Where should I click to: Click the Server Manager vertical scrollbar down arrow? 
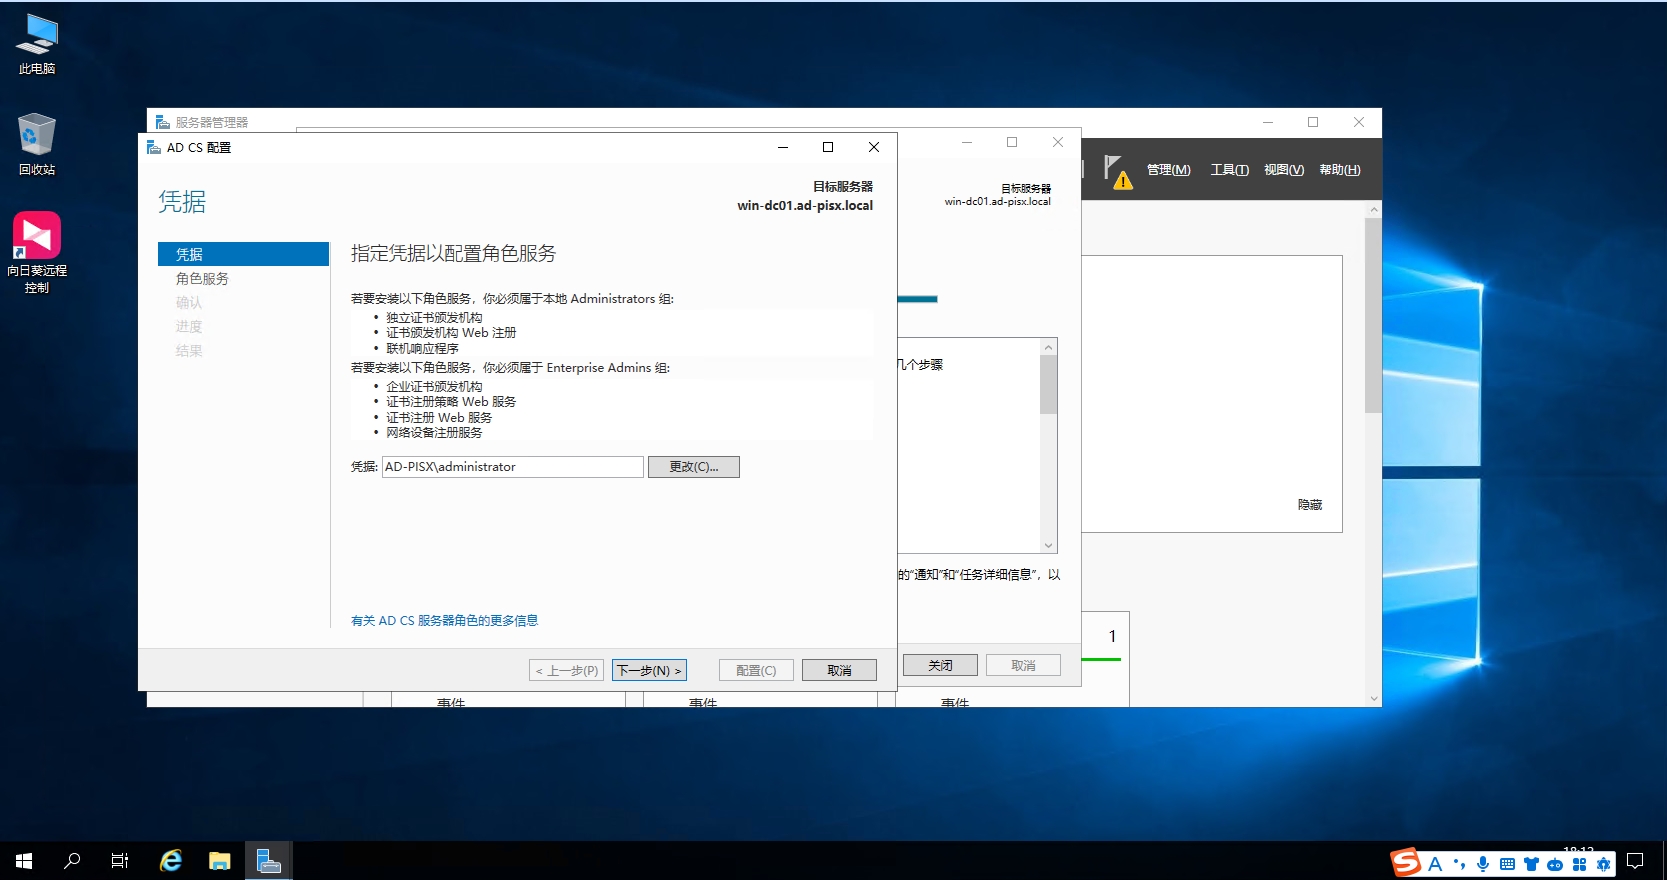point(1373,699)
